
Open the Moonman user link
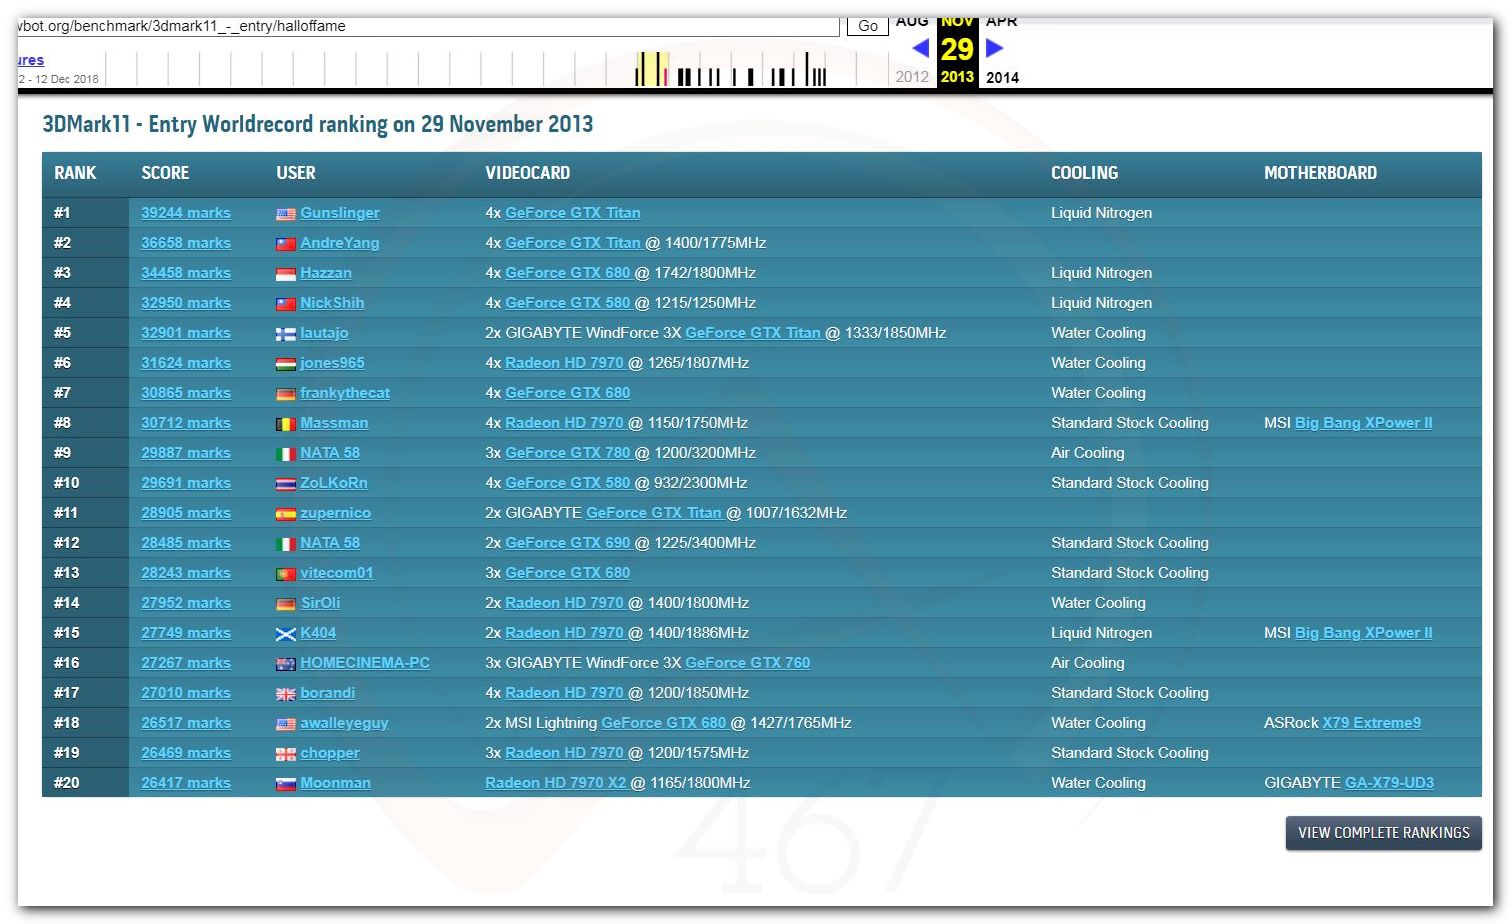pos(335,783)
